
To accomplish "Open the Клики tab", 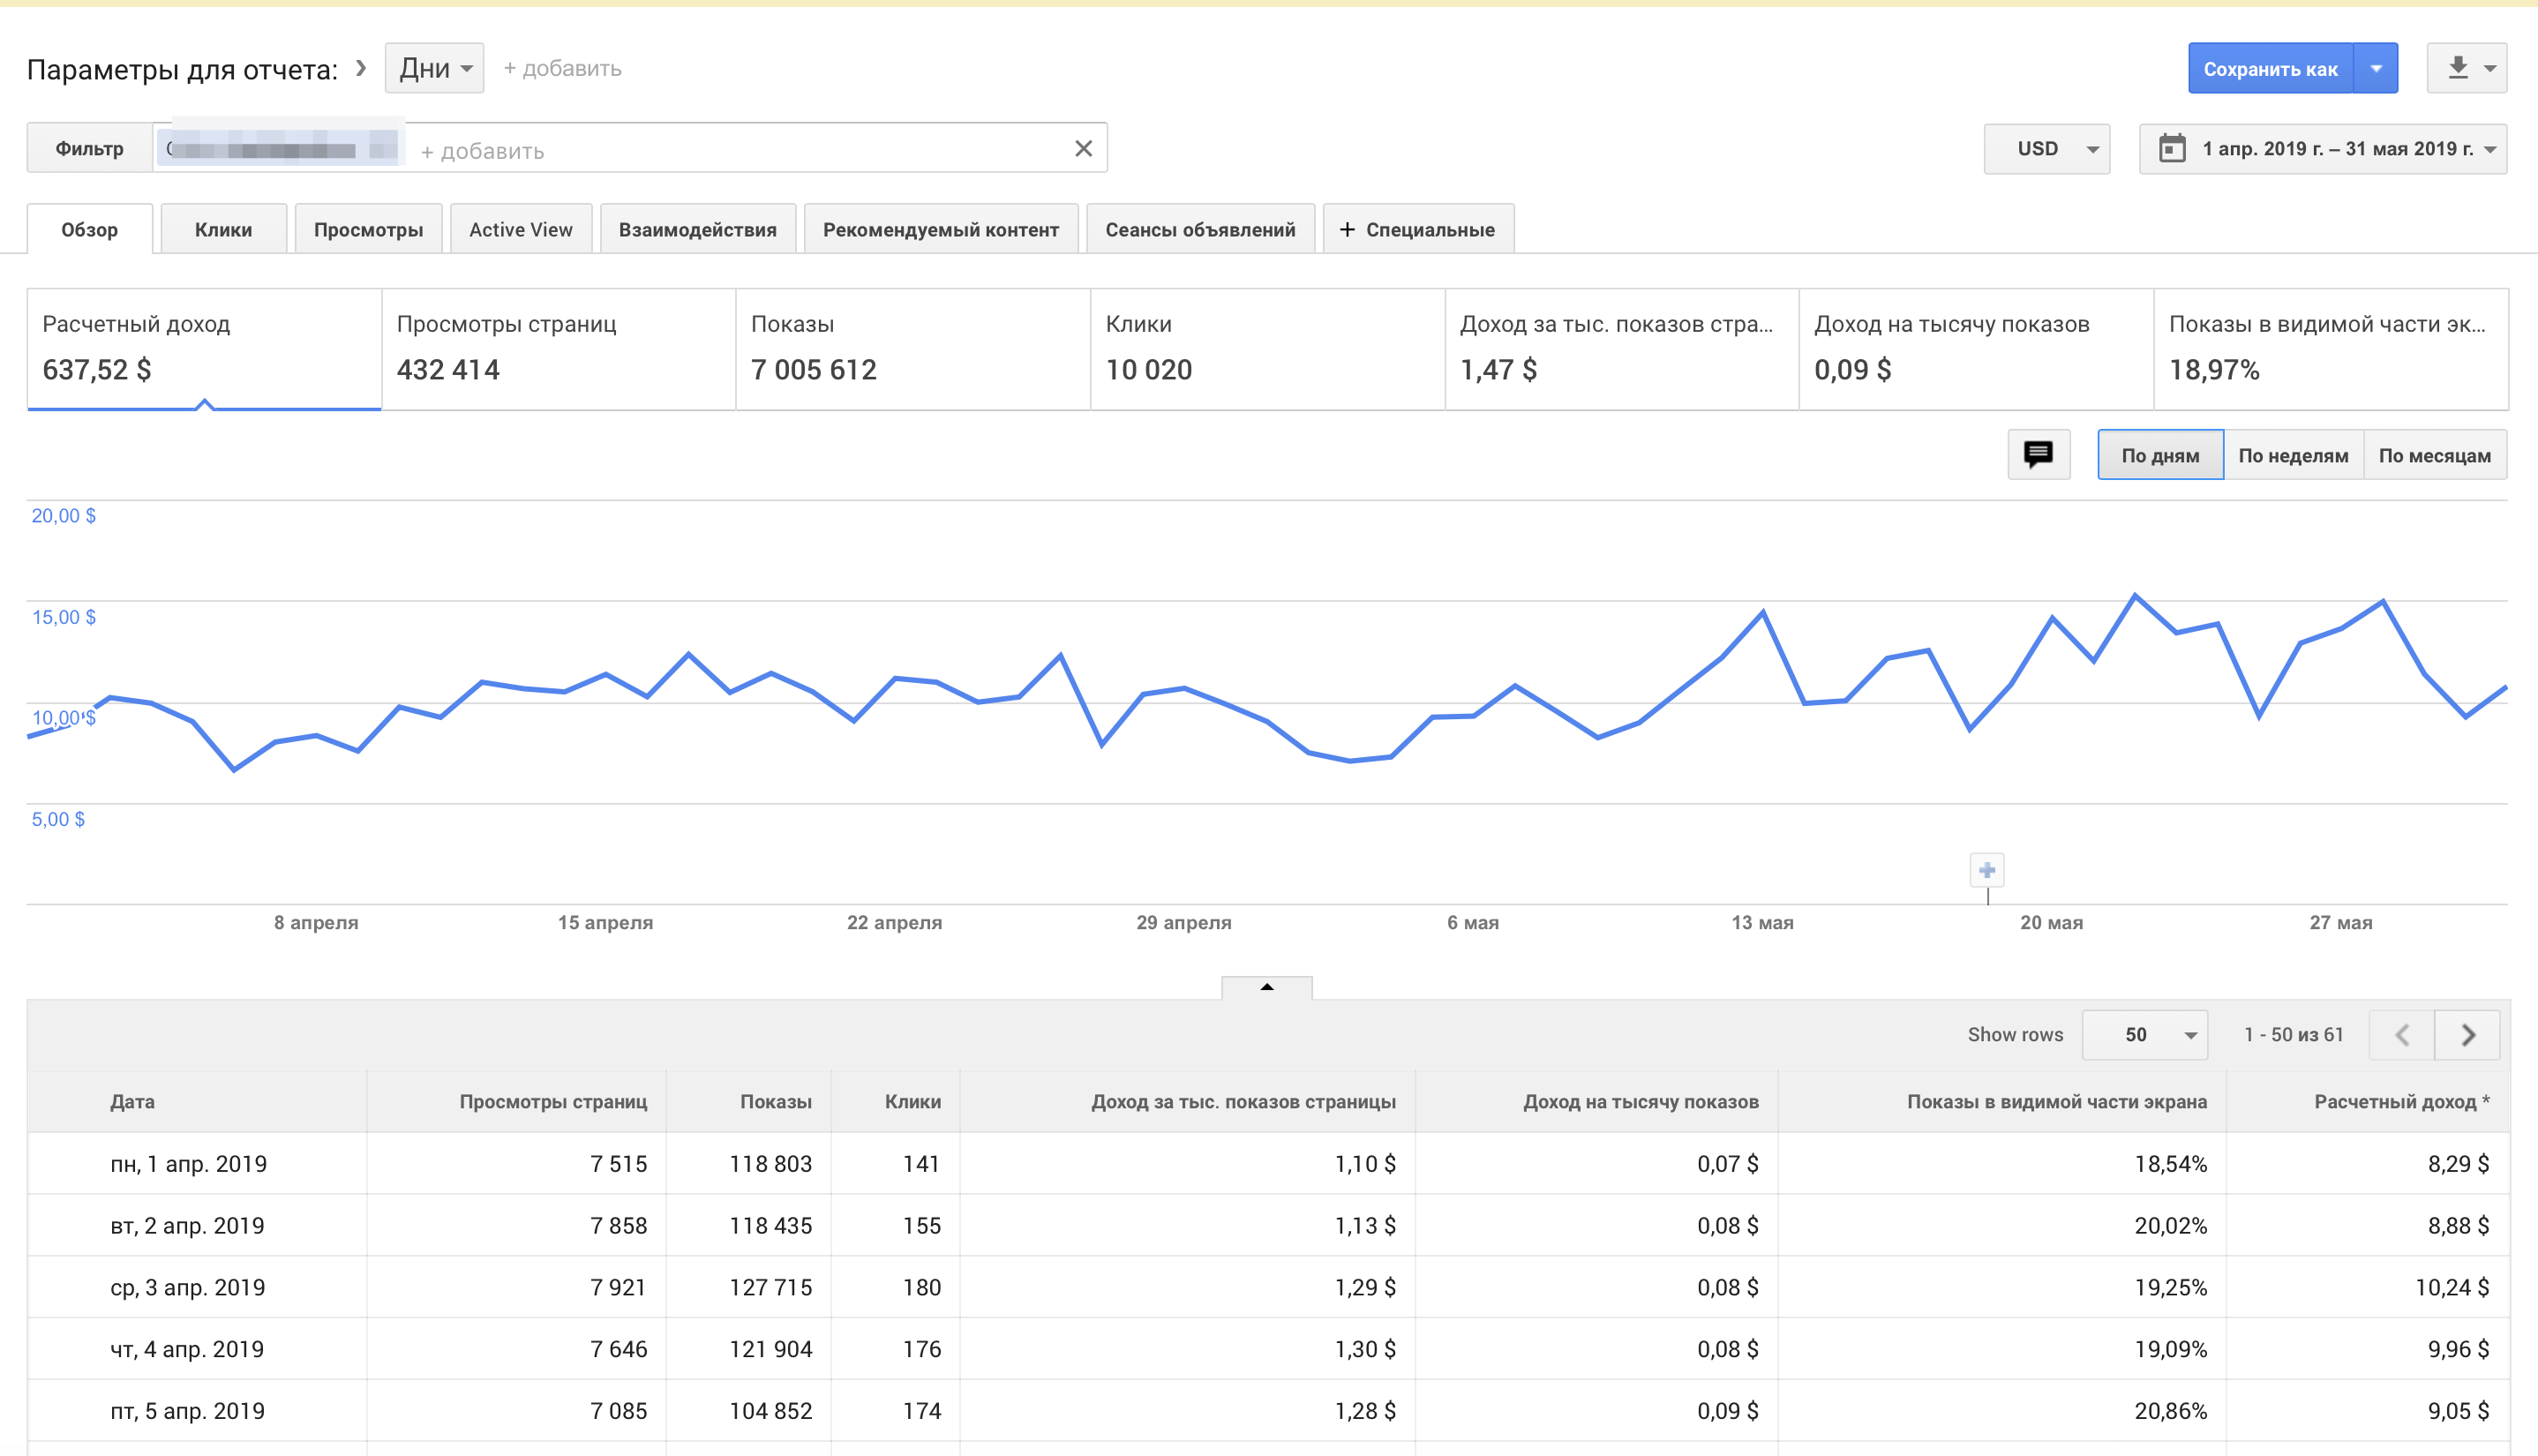I will (x=223, y=230).
